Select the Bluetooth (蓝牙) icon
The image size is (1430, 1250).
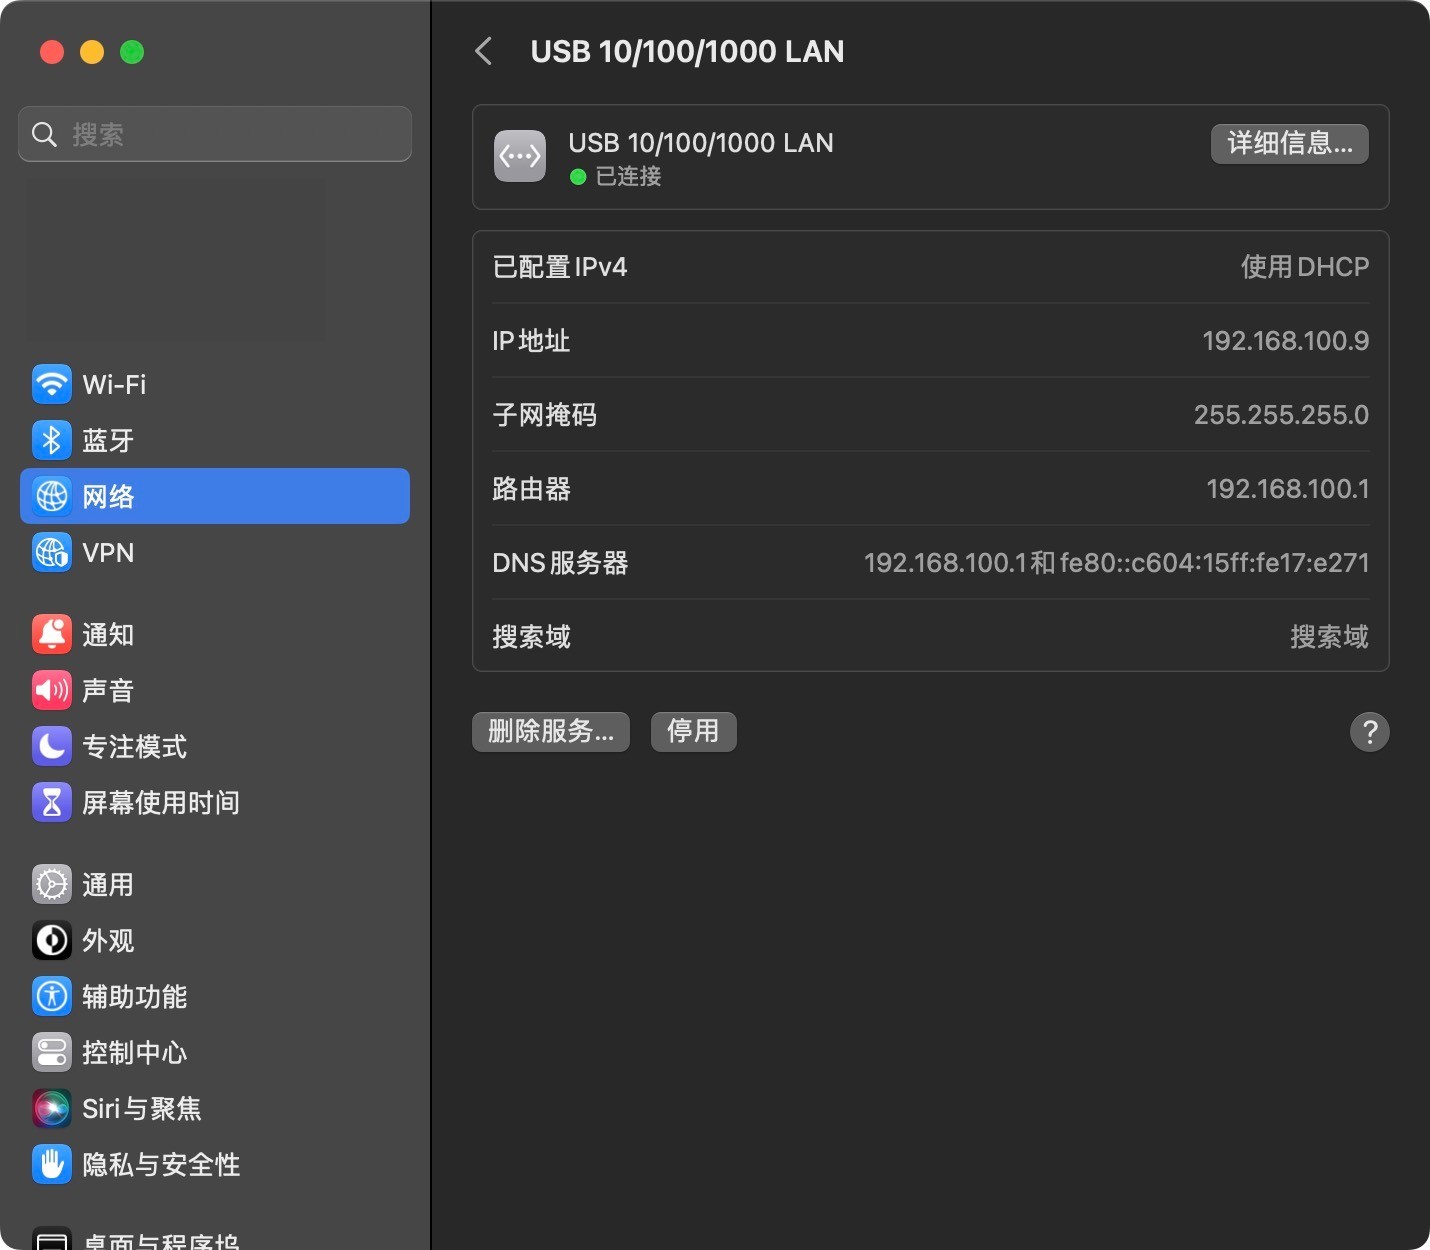52,441
